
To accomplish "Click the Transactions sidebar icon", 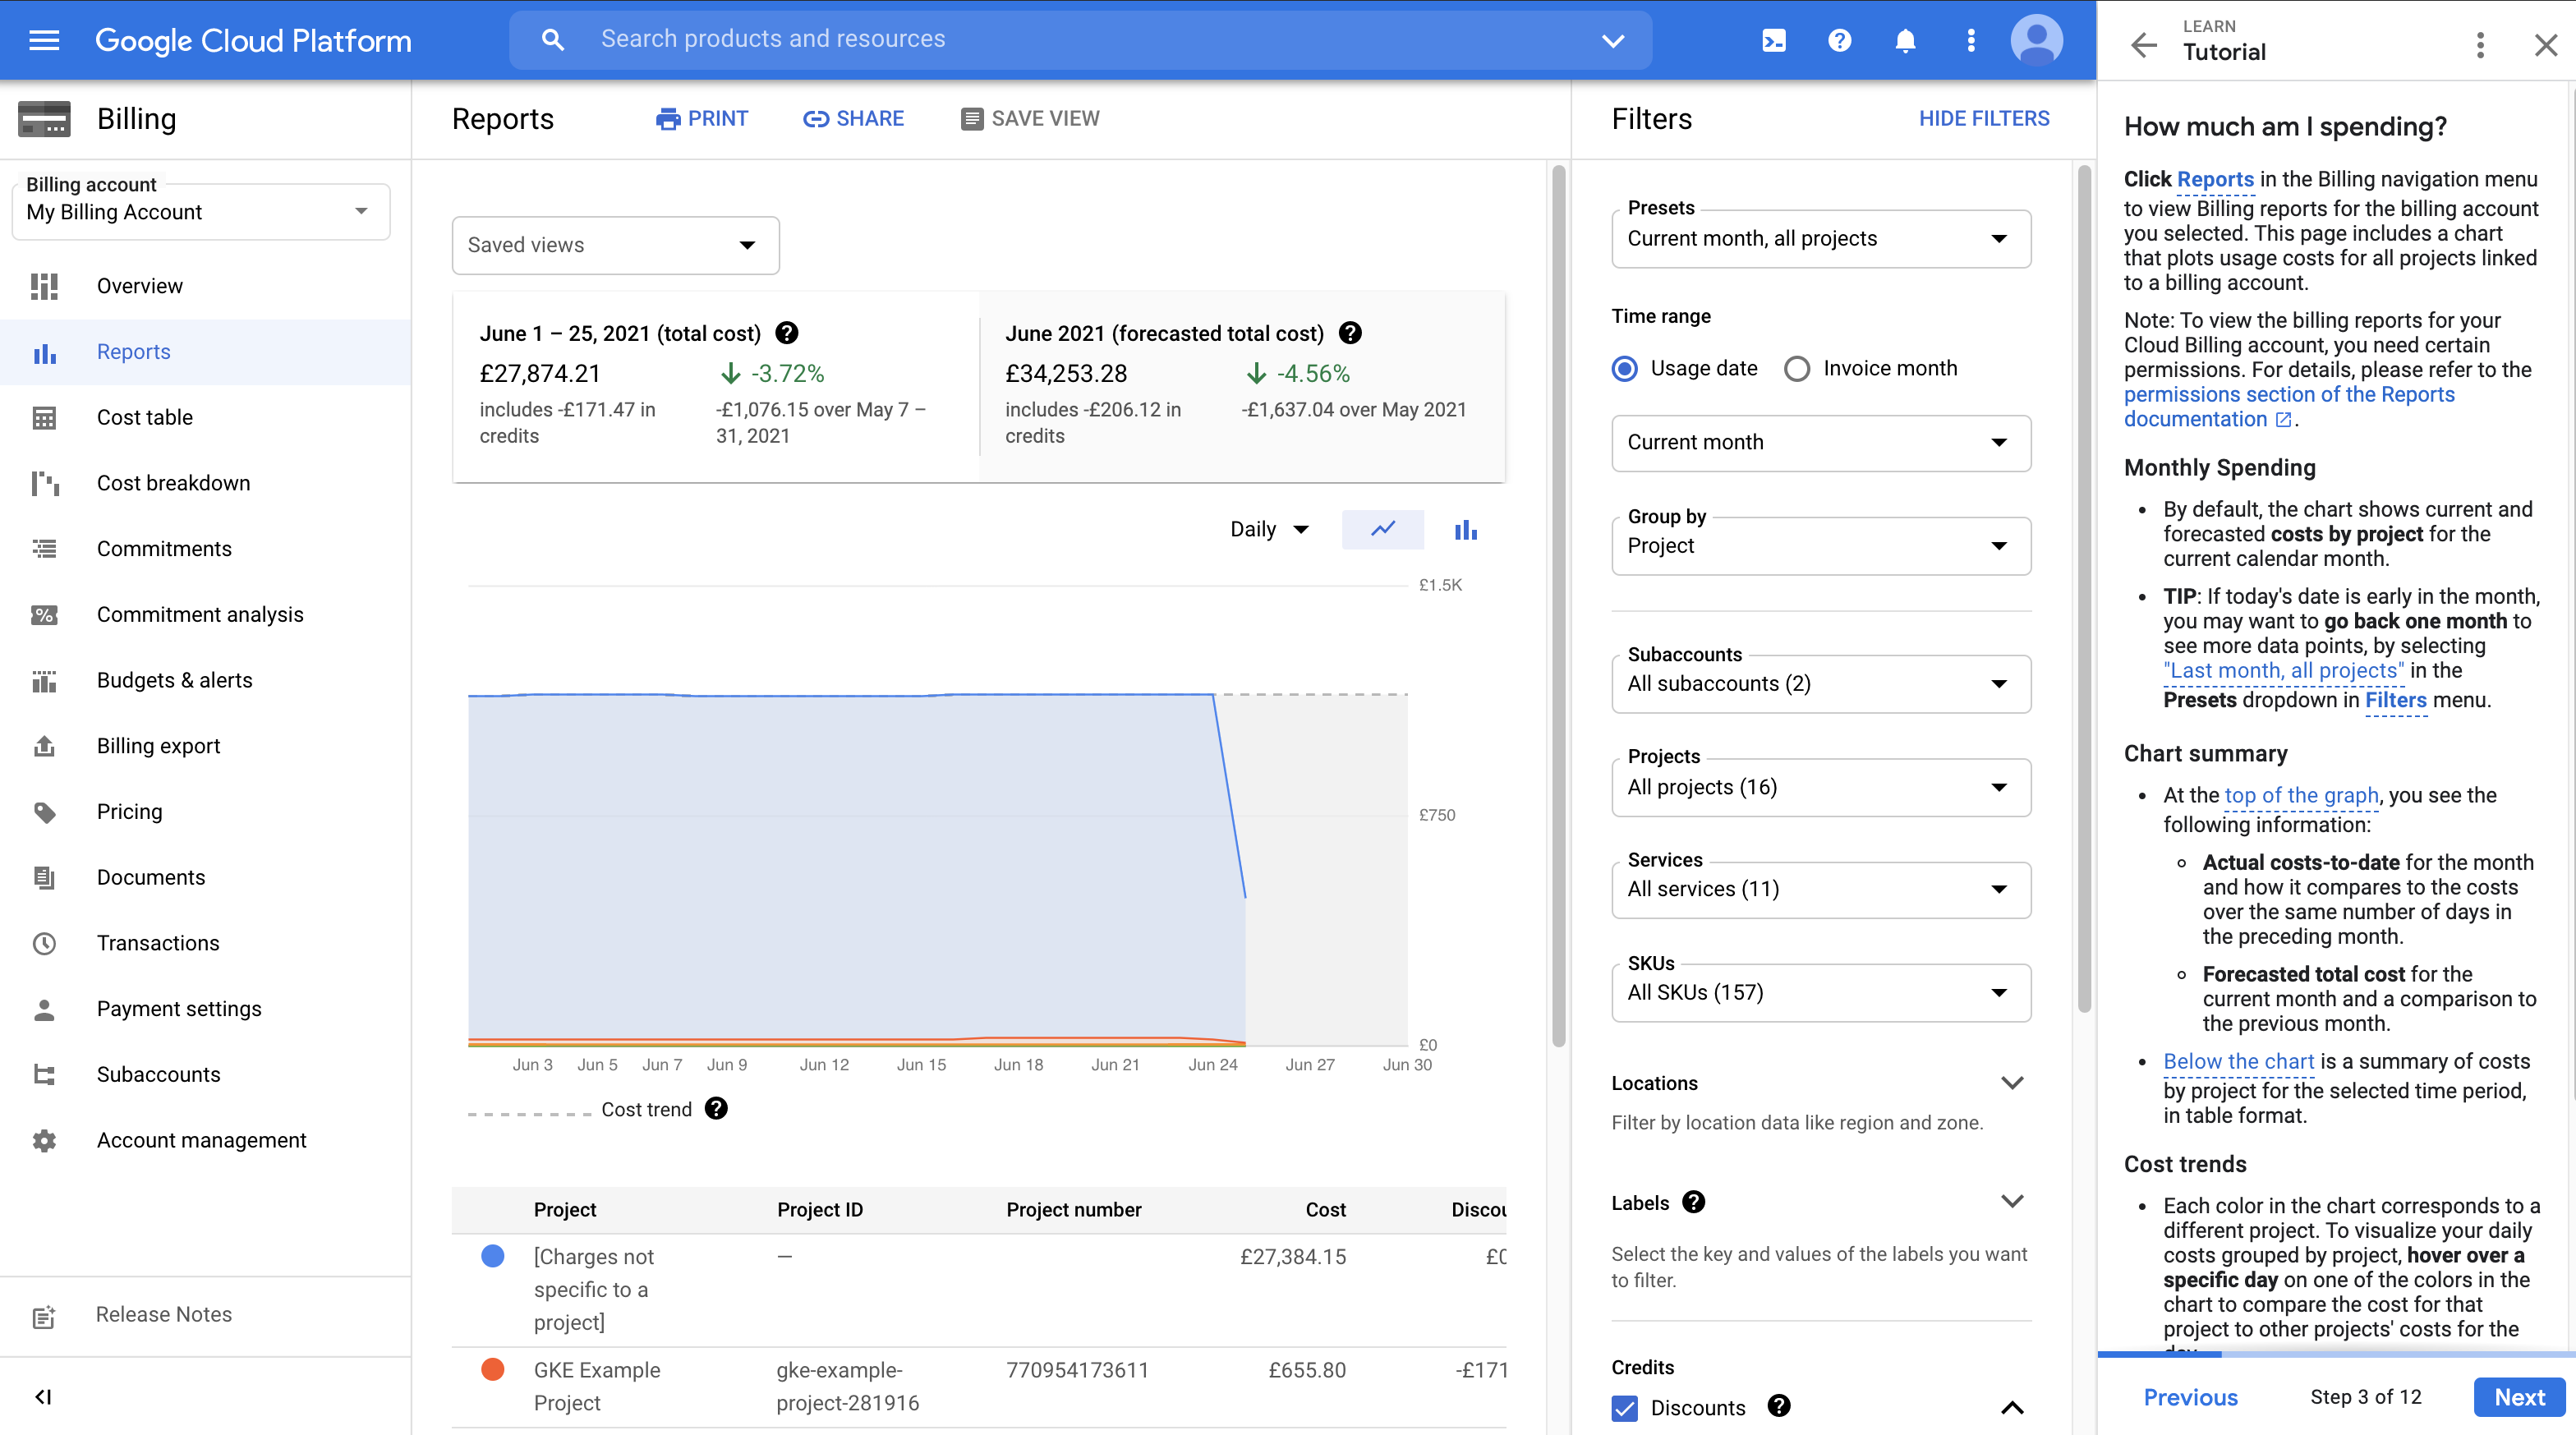I will point(46,942).
